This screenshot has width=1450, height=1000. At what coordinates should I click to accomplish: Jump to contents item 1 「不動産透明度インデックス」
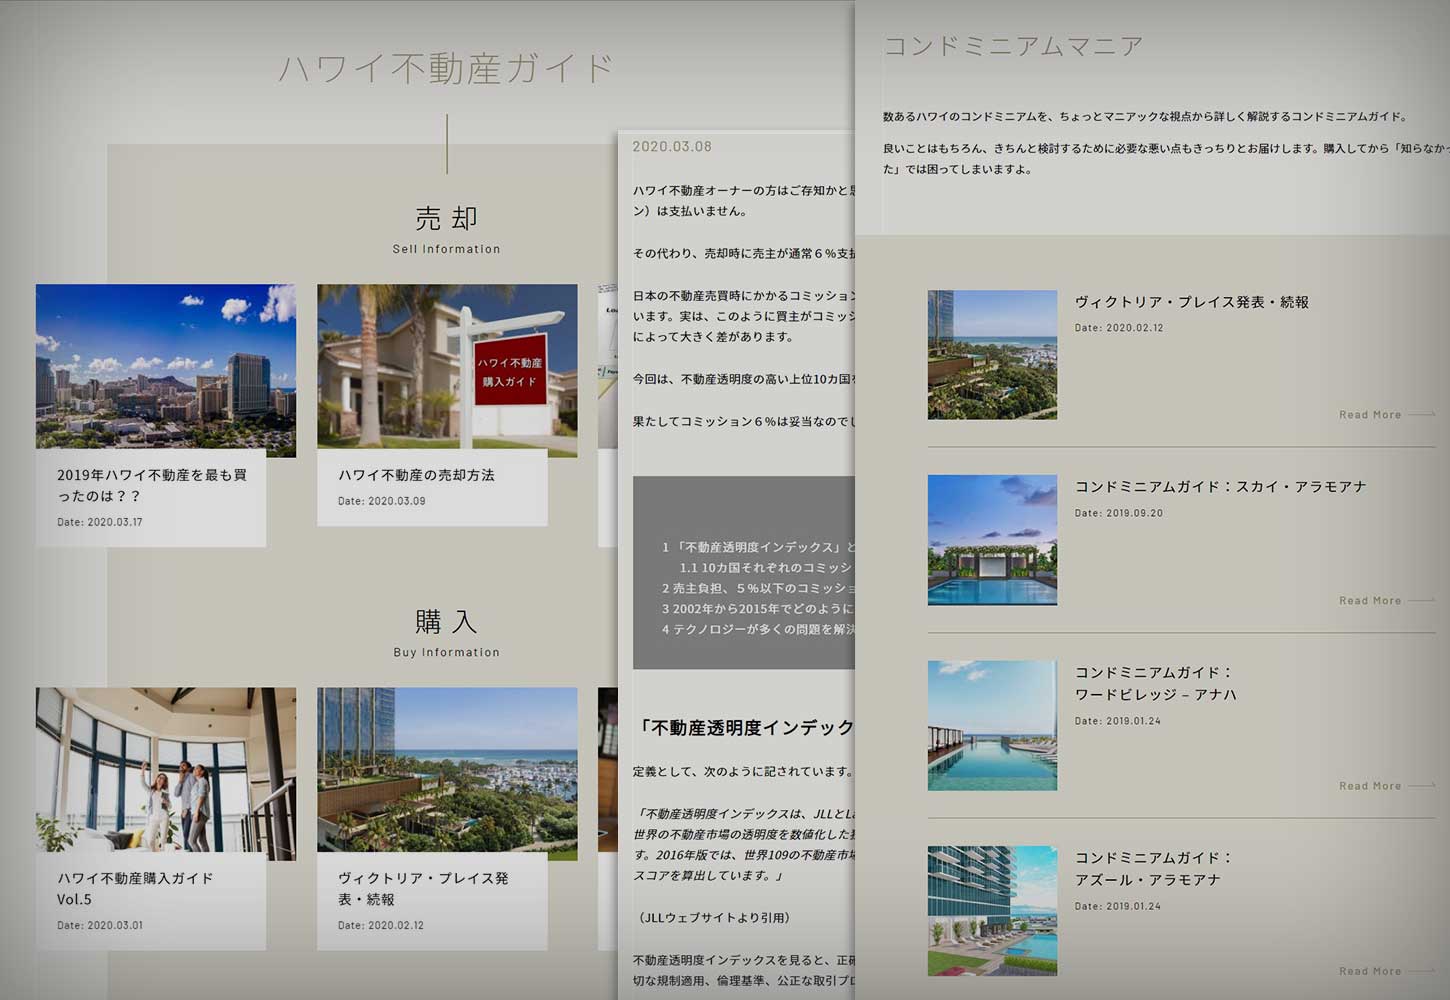coord(758,547)
